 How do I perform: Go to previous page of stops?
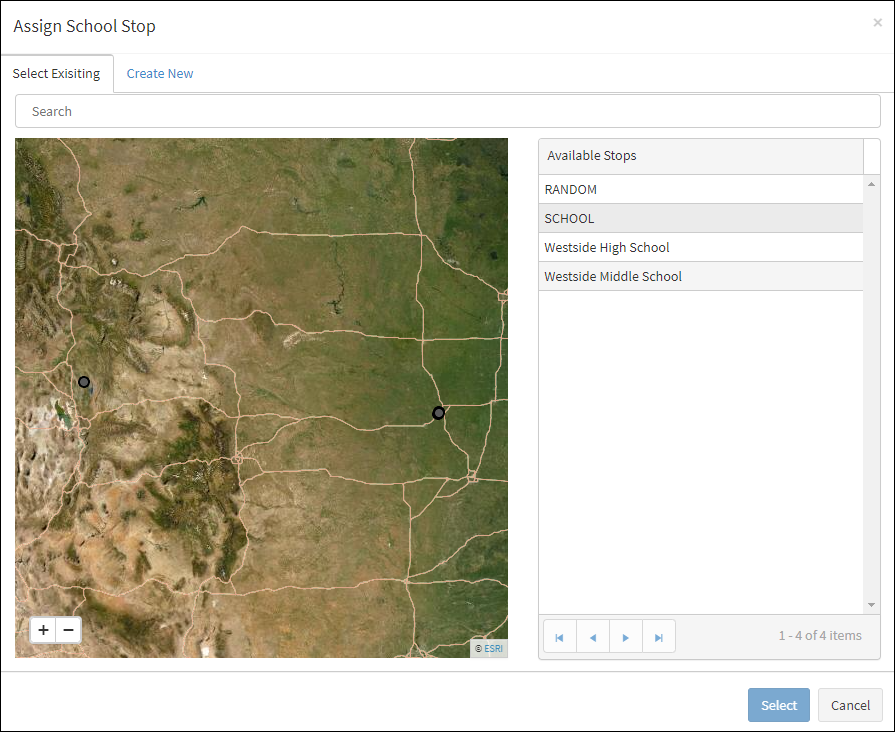coord(593,637)
